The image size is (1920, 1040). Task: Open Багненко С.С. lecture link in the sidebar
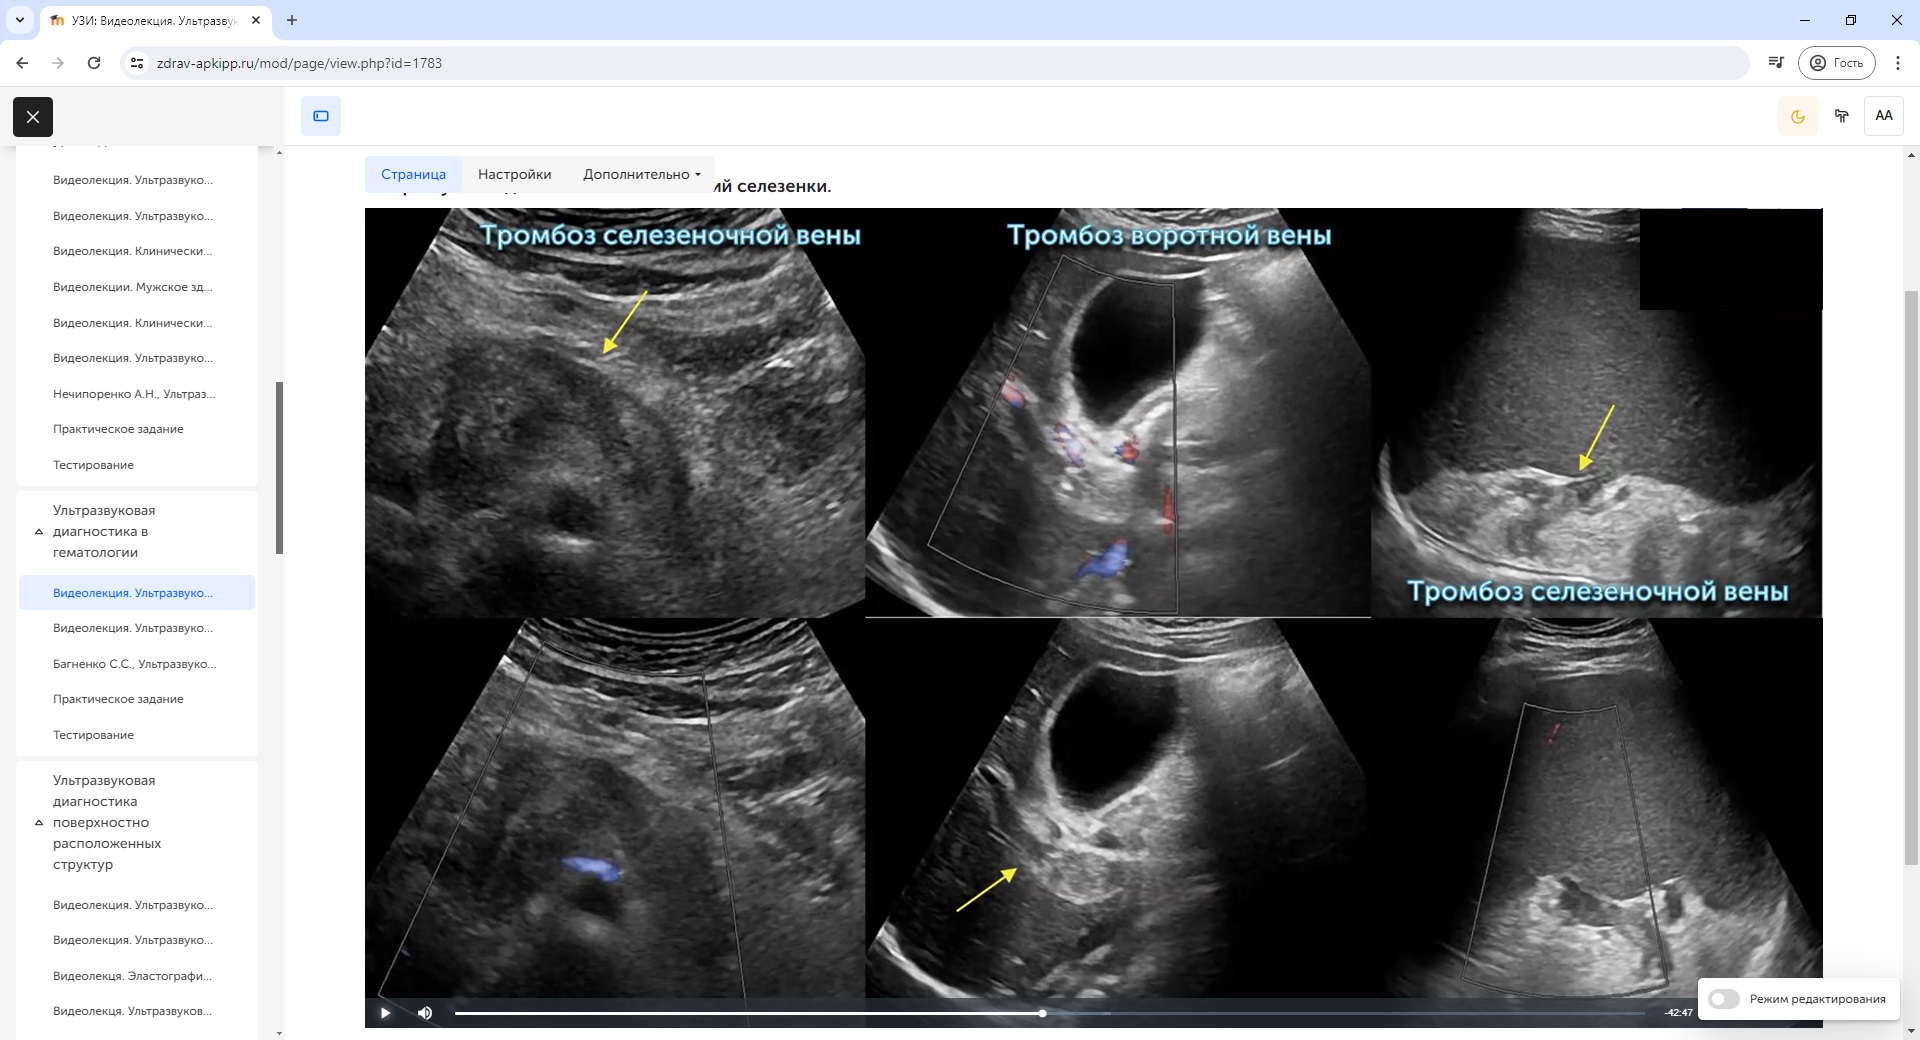tap(134, 664)
